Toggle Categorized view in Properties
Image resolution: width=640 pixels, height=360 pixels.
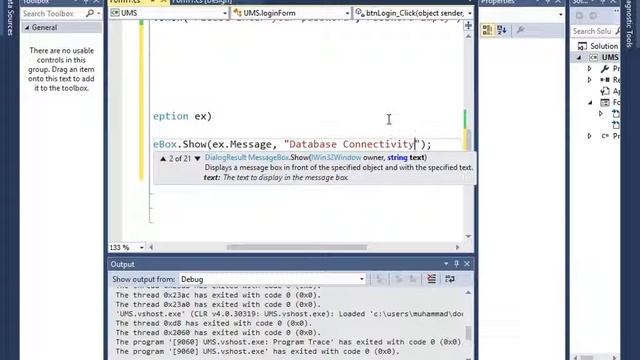(x=487, y=30)
